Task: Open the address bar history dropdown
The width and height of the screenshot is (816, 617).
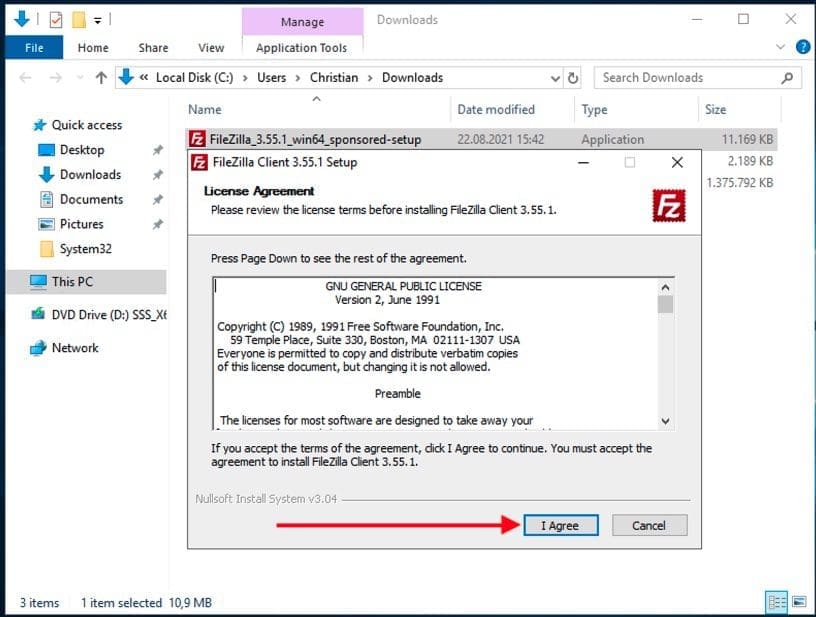Action: (x=554, y=77)
